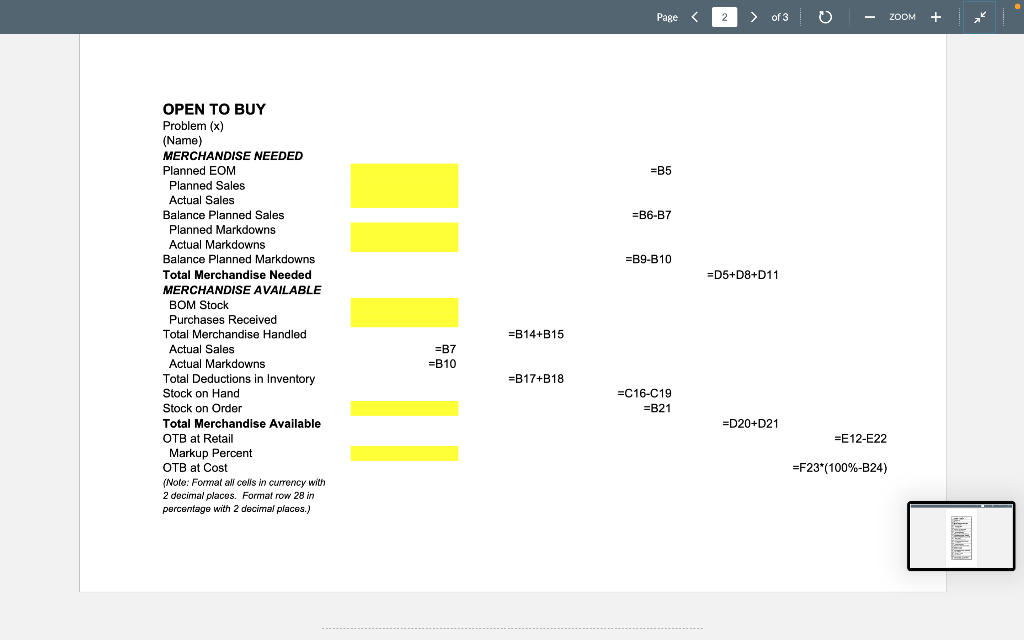Viewport: 1024px width, 640px height.
Task: Select the =B14+B15 formula
Action: [x=536, y=334]
